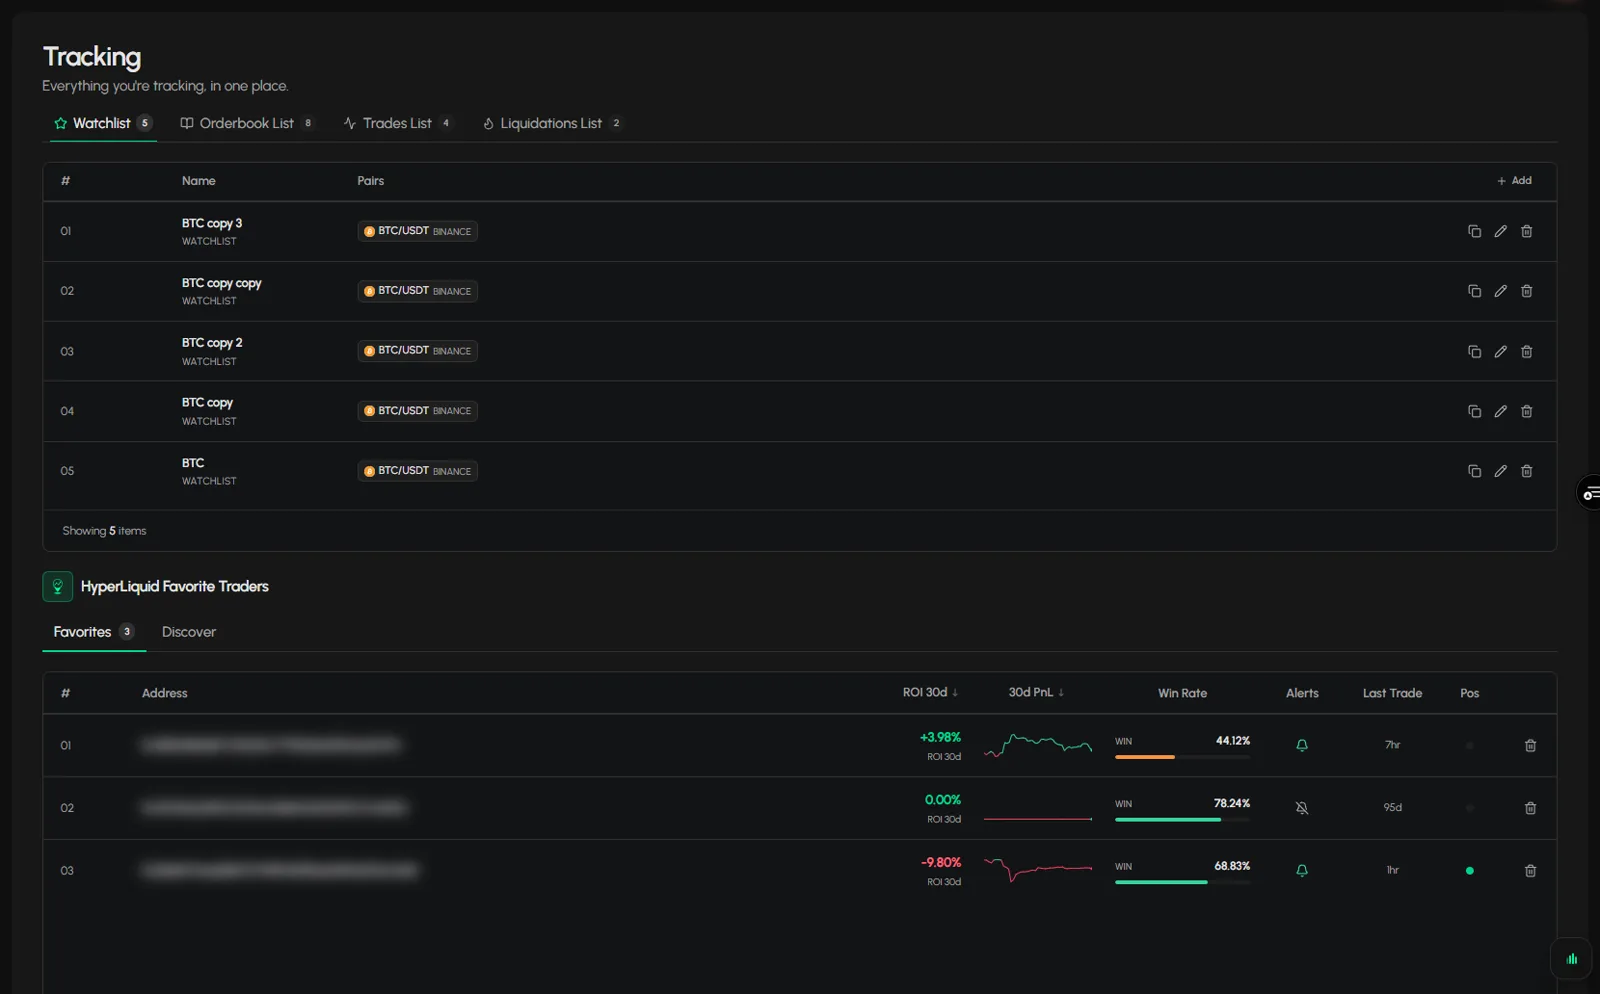Duplicate the BTC copy copy watchlist
Image resolution: width=1600 pixels, height=994 pixels.
1474,291
